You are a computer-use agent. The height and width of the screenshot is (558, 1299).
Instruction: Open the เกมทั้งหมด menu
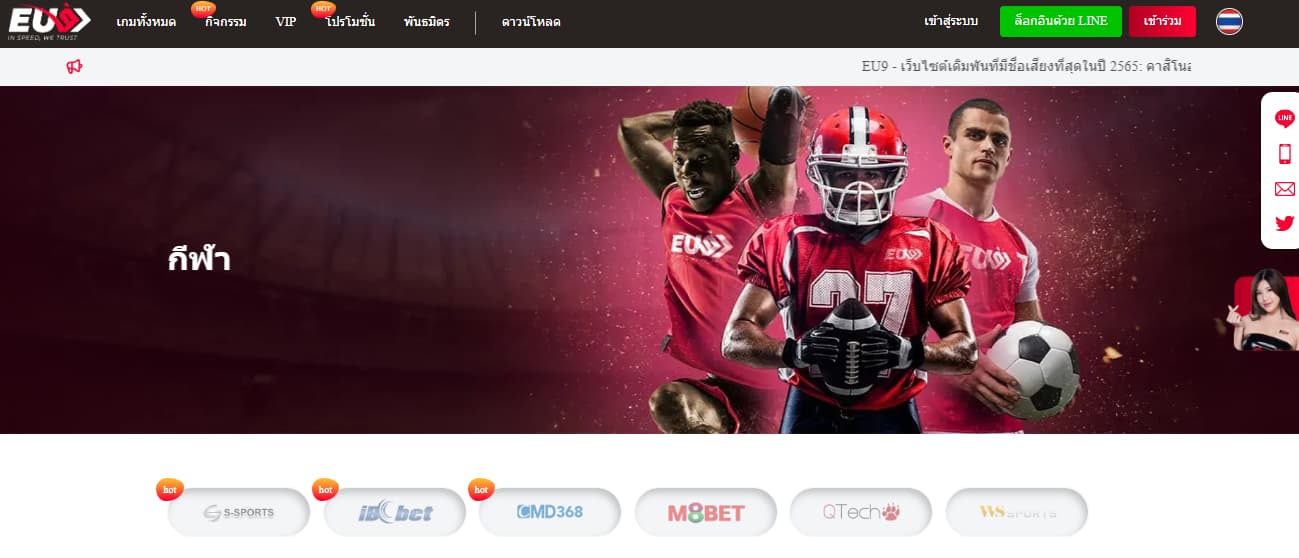146,22
